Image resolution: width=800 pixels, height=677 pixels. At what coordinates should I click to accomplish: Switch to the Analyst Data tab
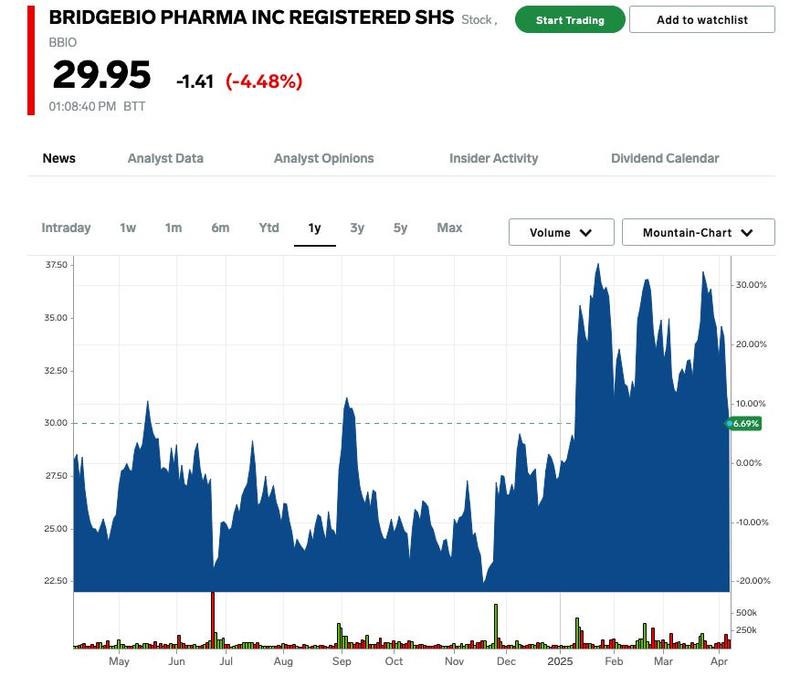(x=165, y=158)
